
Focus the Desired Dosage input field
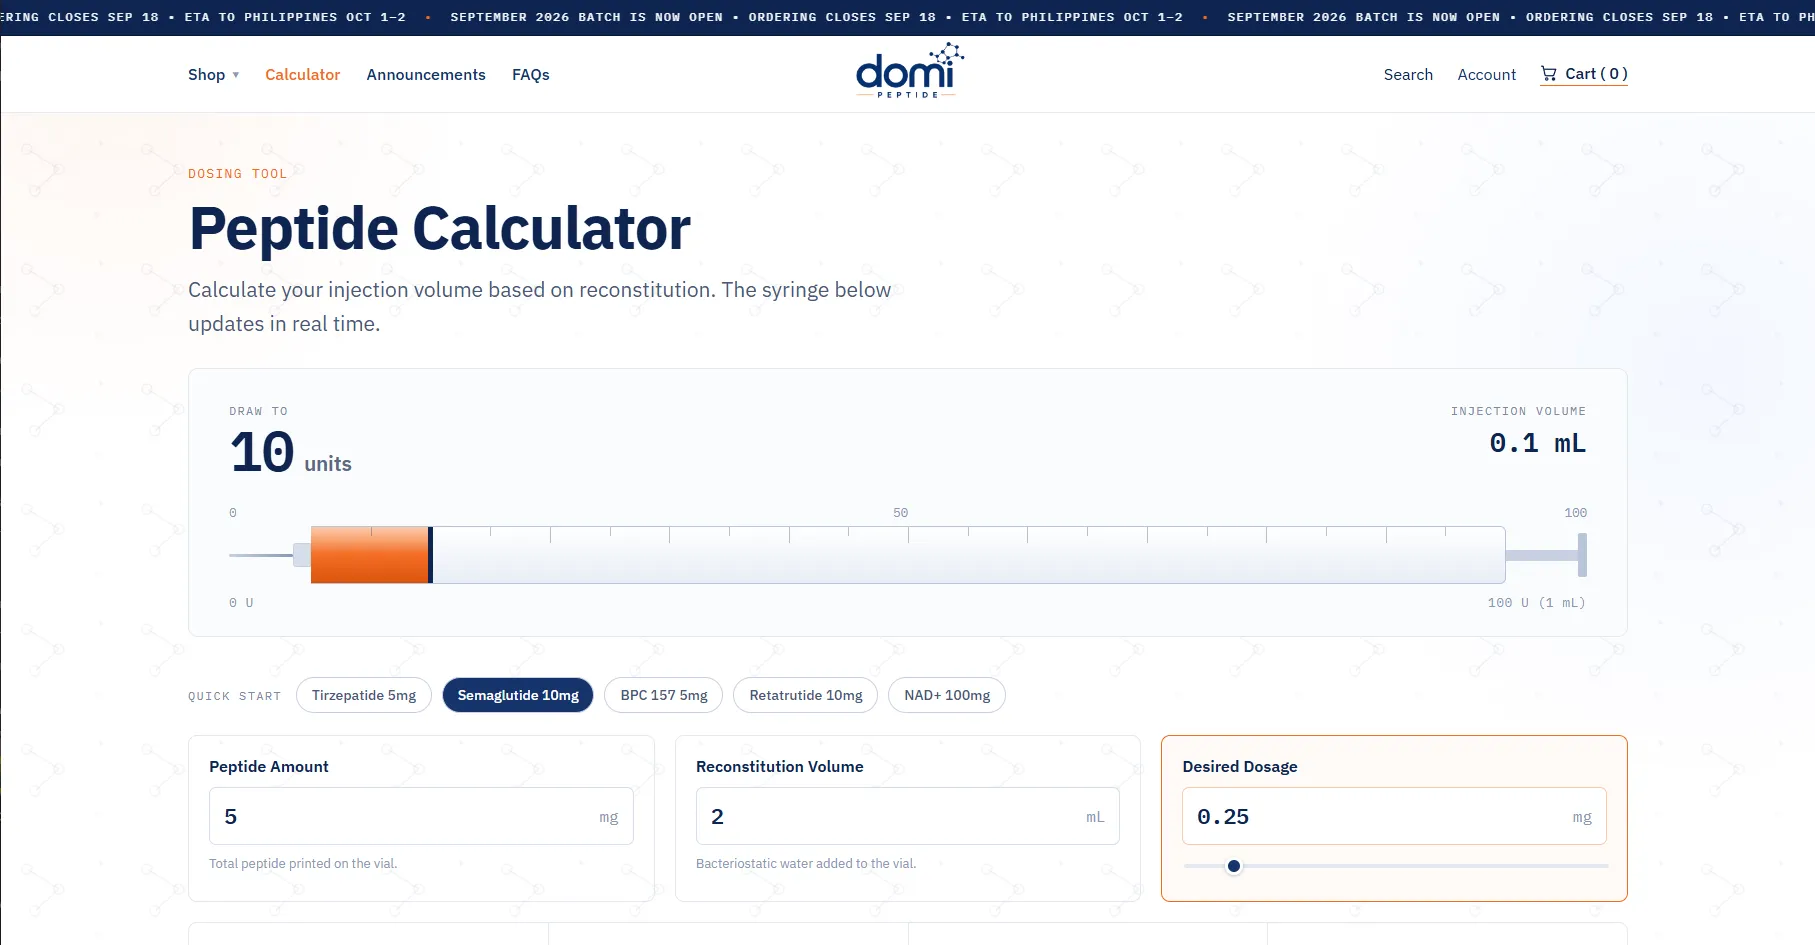(x=1394, y=816)
